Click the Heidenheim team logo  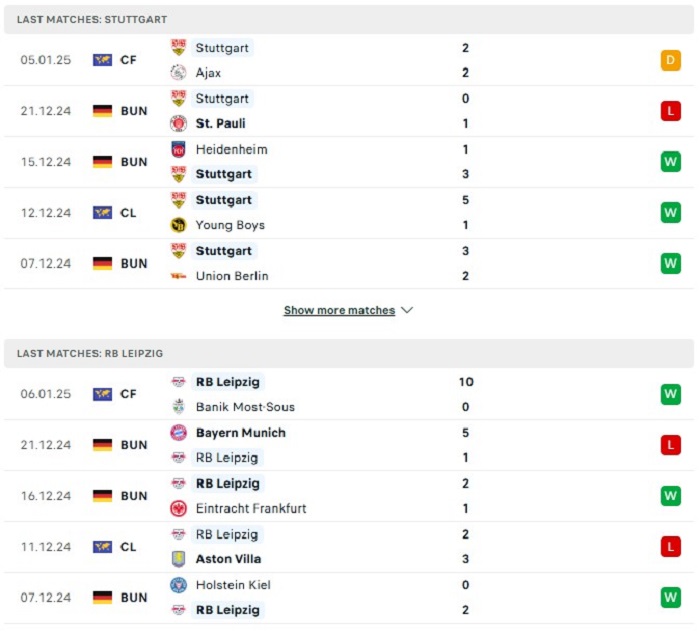click(x=178, y=149)
